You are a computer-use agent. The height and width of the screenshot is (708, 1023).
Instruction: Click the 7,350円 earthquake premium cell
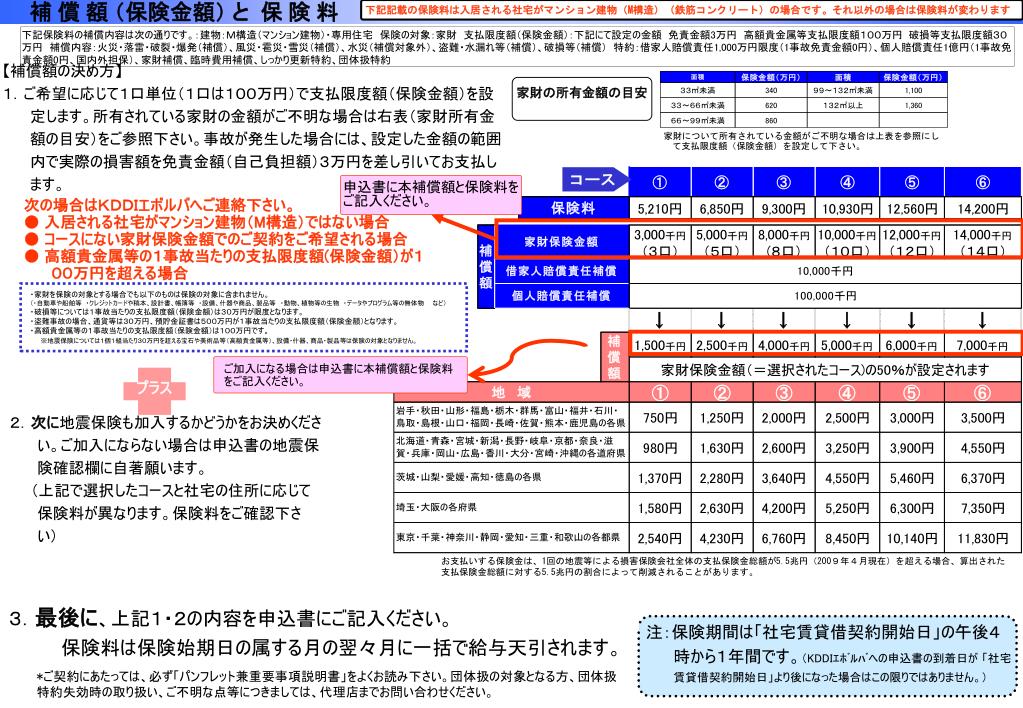tap(983, 508)
